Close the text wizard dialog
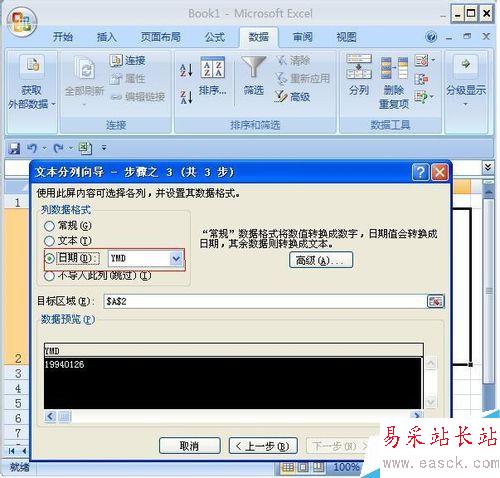 (x=440, y=172)
